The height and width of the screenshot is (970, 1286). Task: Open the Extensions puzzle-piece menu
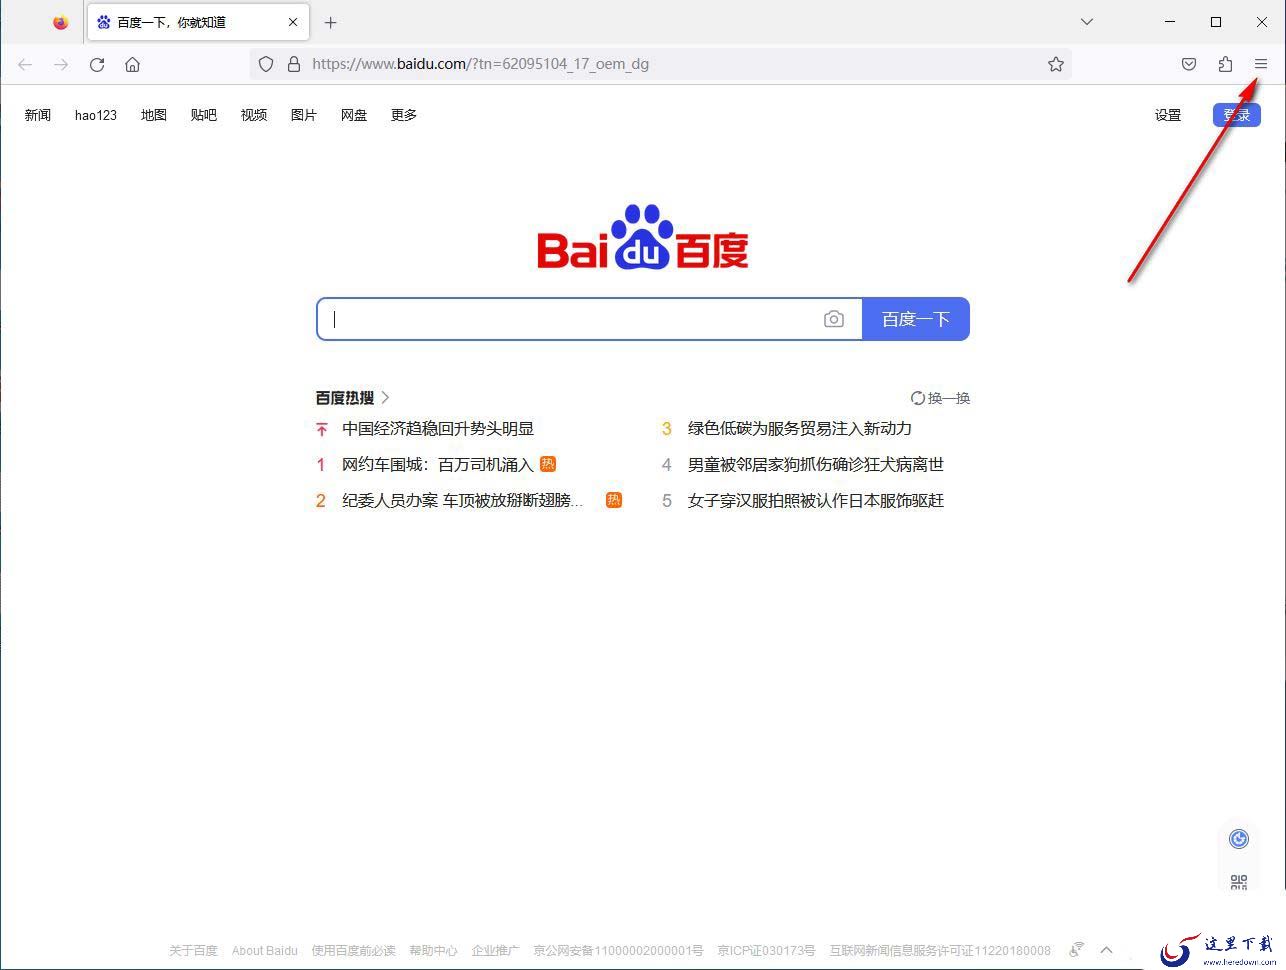pyautogui.click(x=1225, y=64)
